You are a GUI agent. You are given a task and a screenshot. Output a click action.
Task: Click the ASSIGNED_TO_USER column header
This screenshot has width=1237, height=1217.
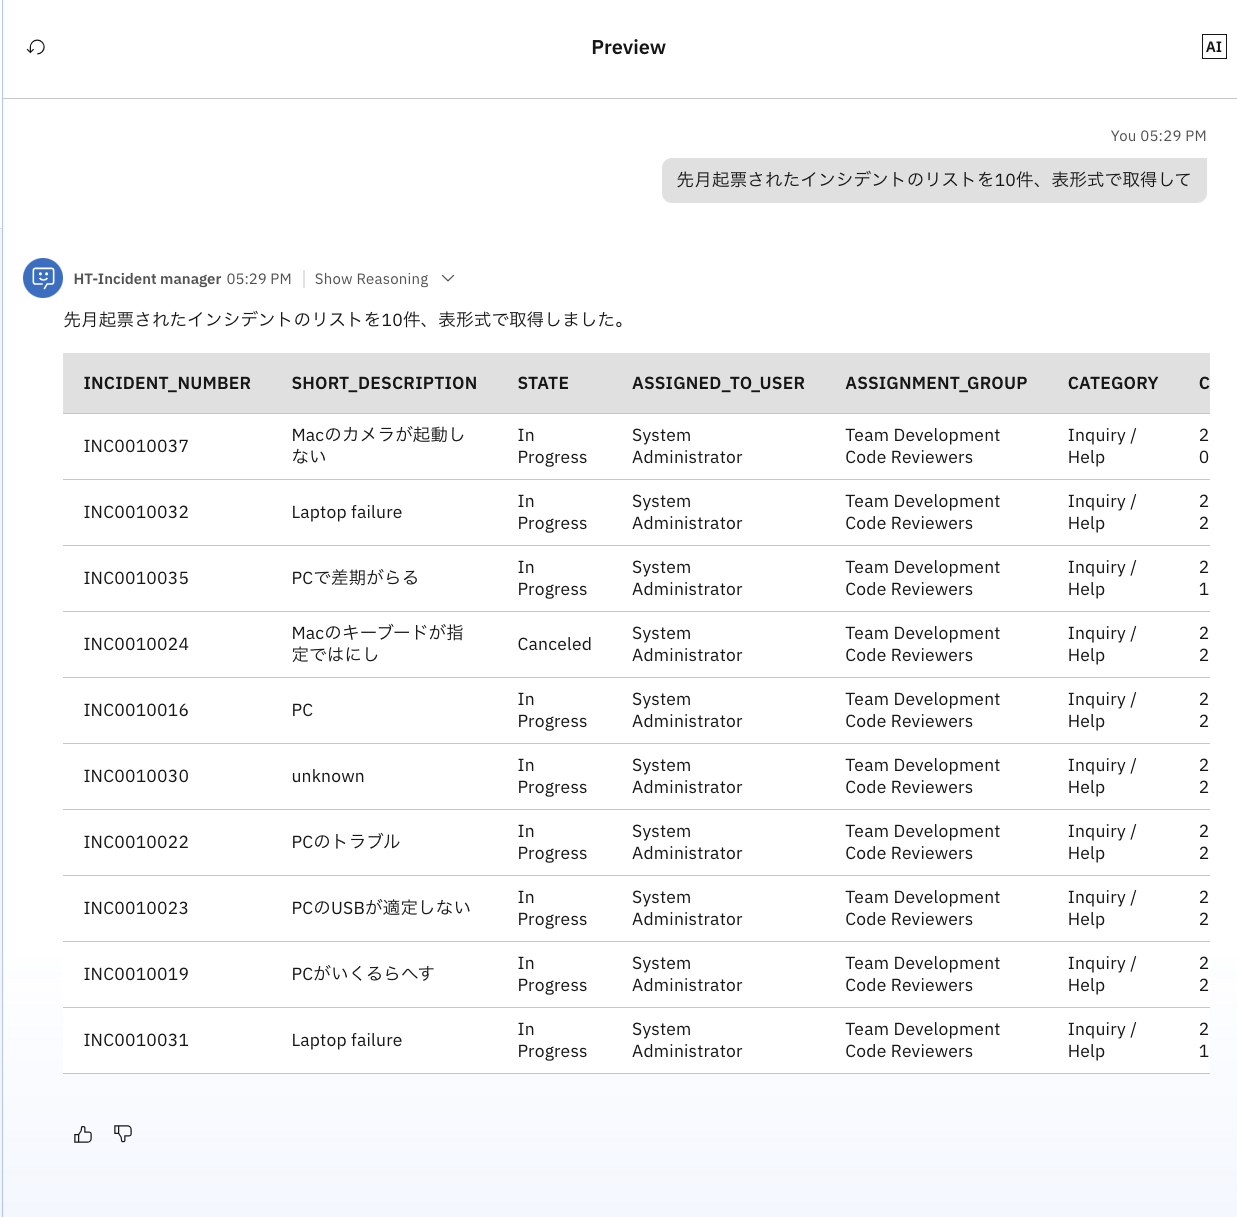point(718,383)
